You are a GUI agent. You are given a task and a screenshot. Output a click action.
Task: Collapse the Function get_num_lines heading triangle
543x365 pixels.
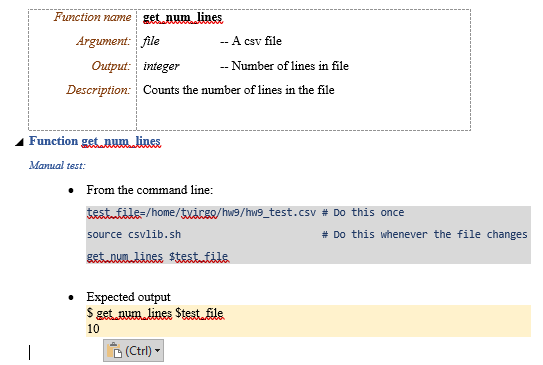point(19,142)
